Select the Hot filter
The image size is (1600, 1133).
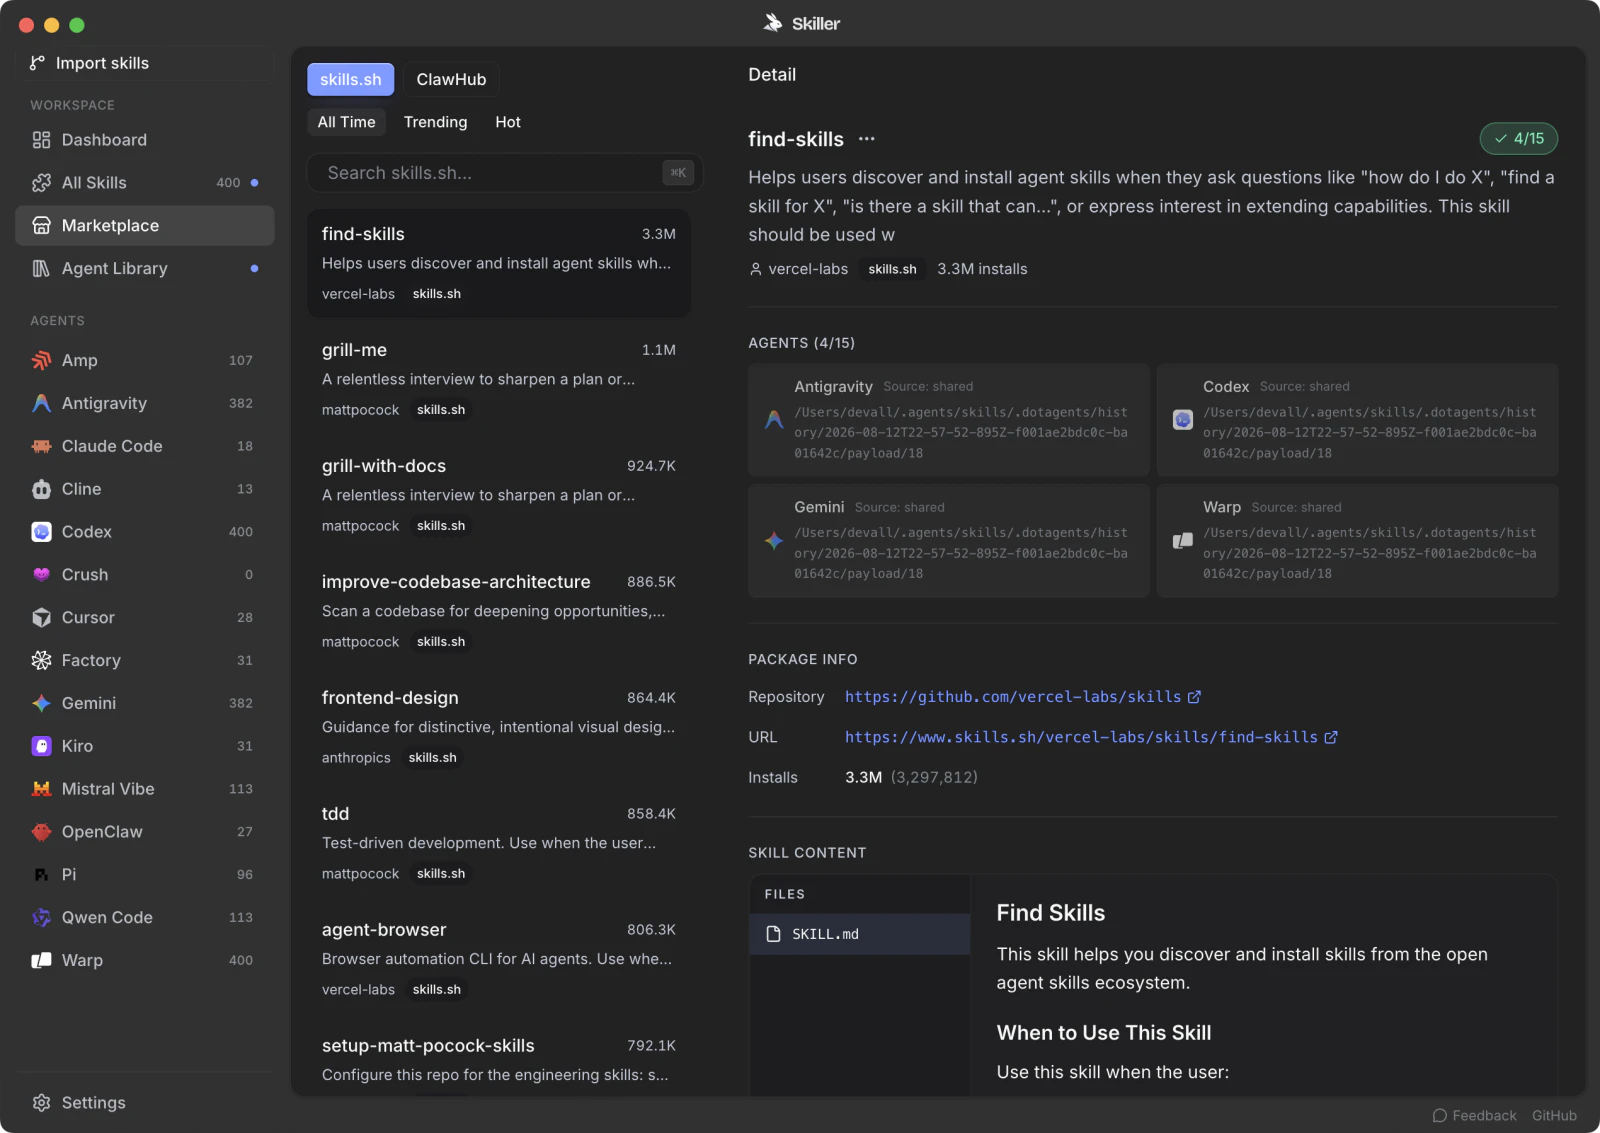(x=508, y=122)
